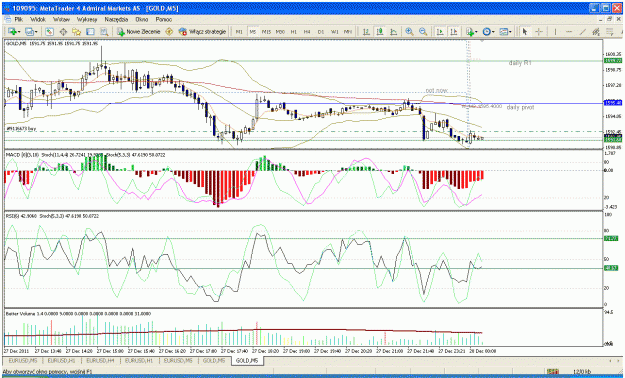Open the Okno menu
The width and height of the screenshot is (625, 378).
tap(142, 19)
